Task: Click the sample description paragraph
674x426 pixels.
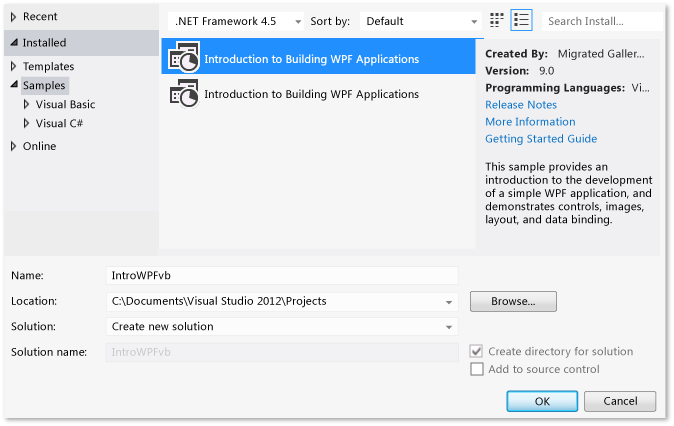Action: click(569, 193)
